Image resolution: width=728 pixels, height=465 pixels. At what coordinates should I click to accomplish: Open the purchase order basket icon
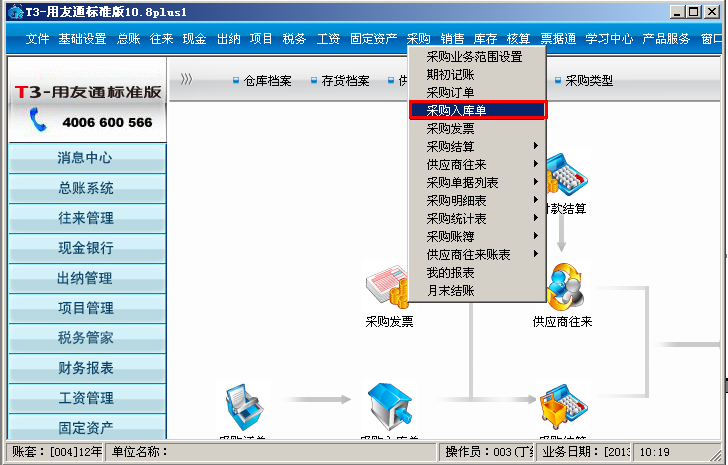(x=245, y=407)
